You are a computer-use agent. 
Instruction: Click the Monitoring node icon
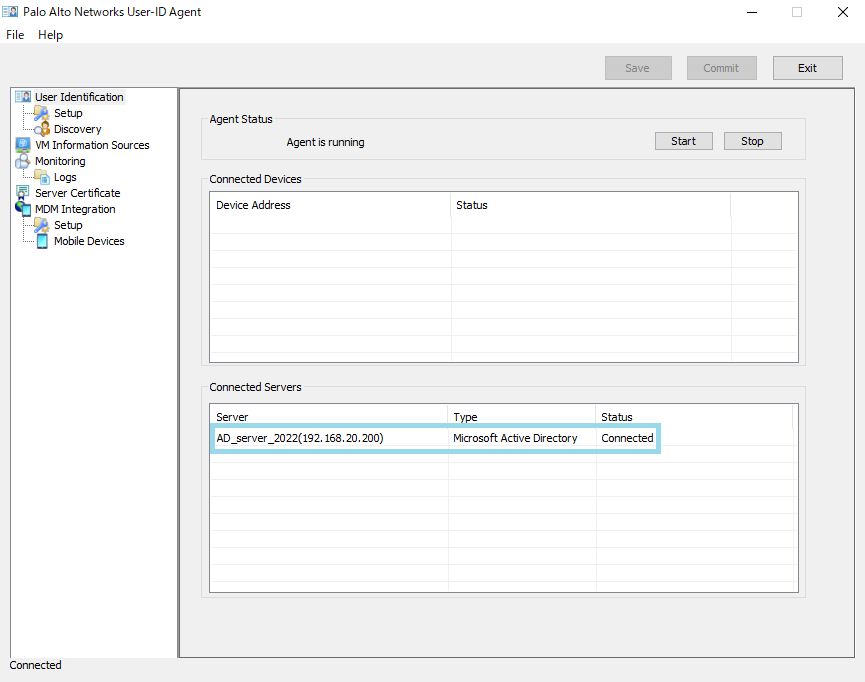(23, 161)
